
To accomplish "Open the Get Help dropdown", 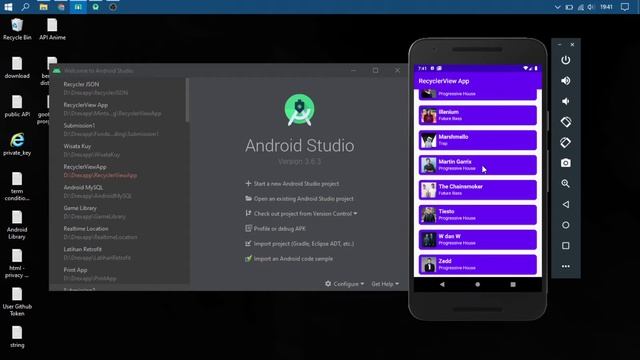I will (385, 284).
